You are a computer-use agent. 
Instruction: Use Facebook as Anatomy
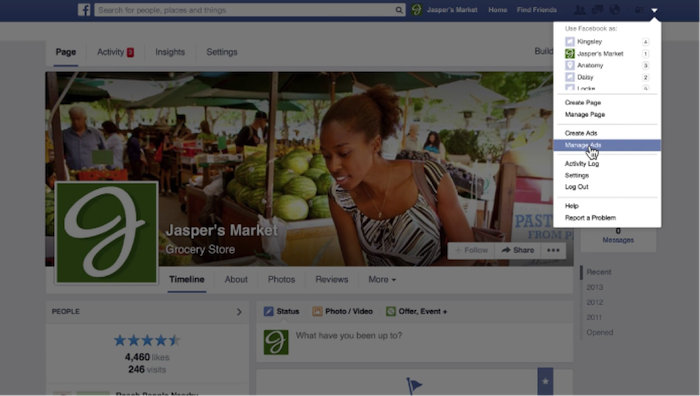coord(590,65)
